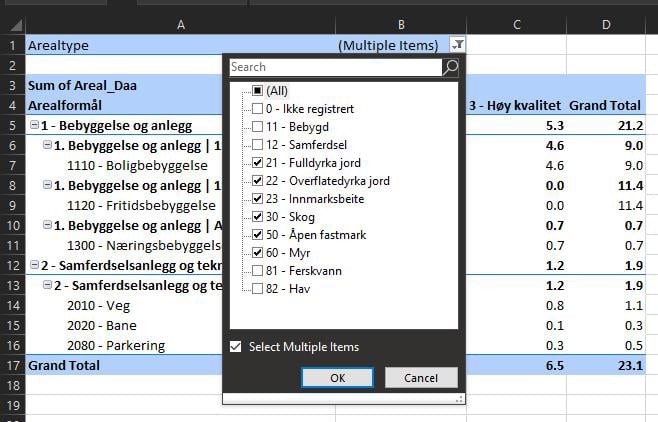Image resolution: width=658 pixels, height=422 pixels.
Task: Uncheck the '30 - Skog' checkbox
Action: pos(258,216)
